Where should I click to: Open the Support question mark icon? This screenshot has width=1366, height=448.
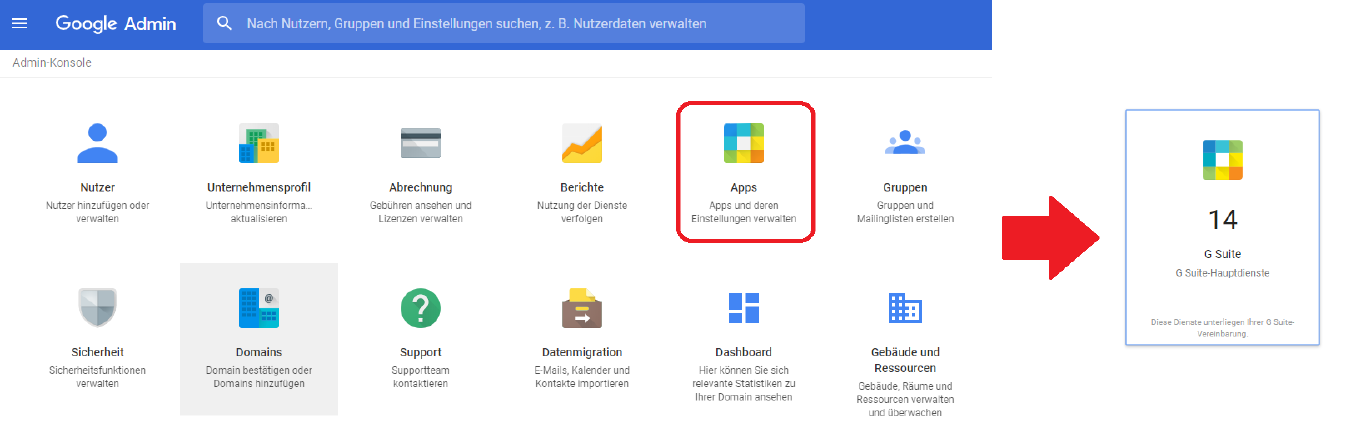coord(420,307)
